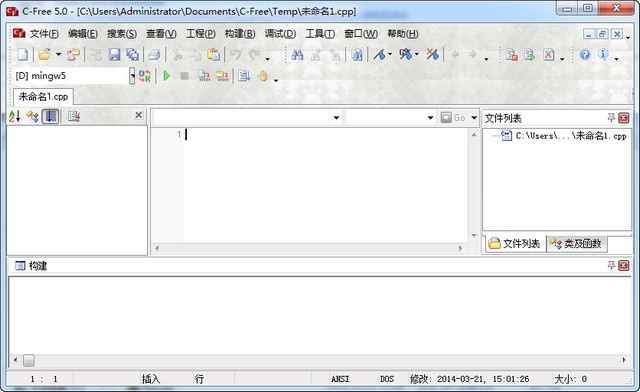Click the build with red square icon
Screen dimensions: 640x392
511,54
